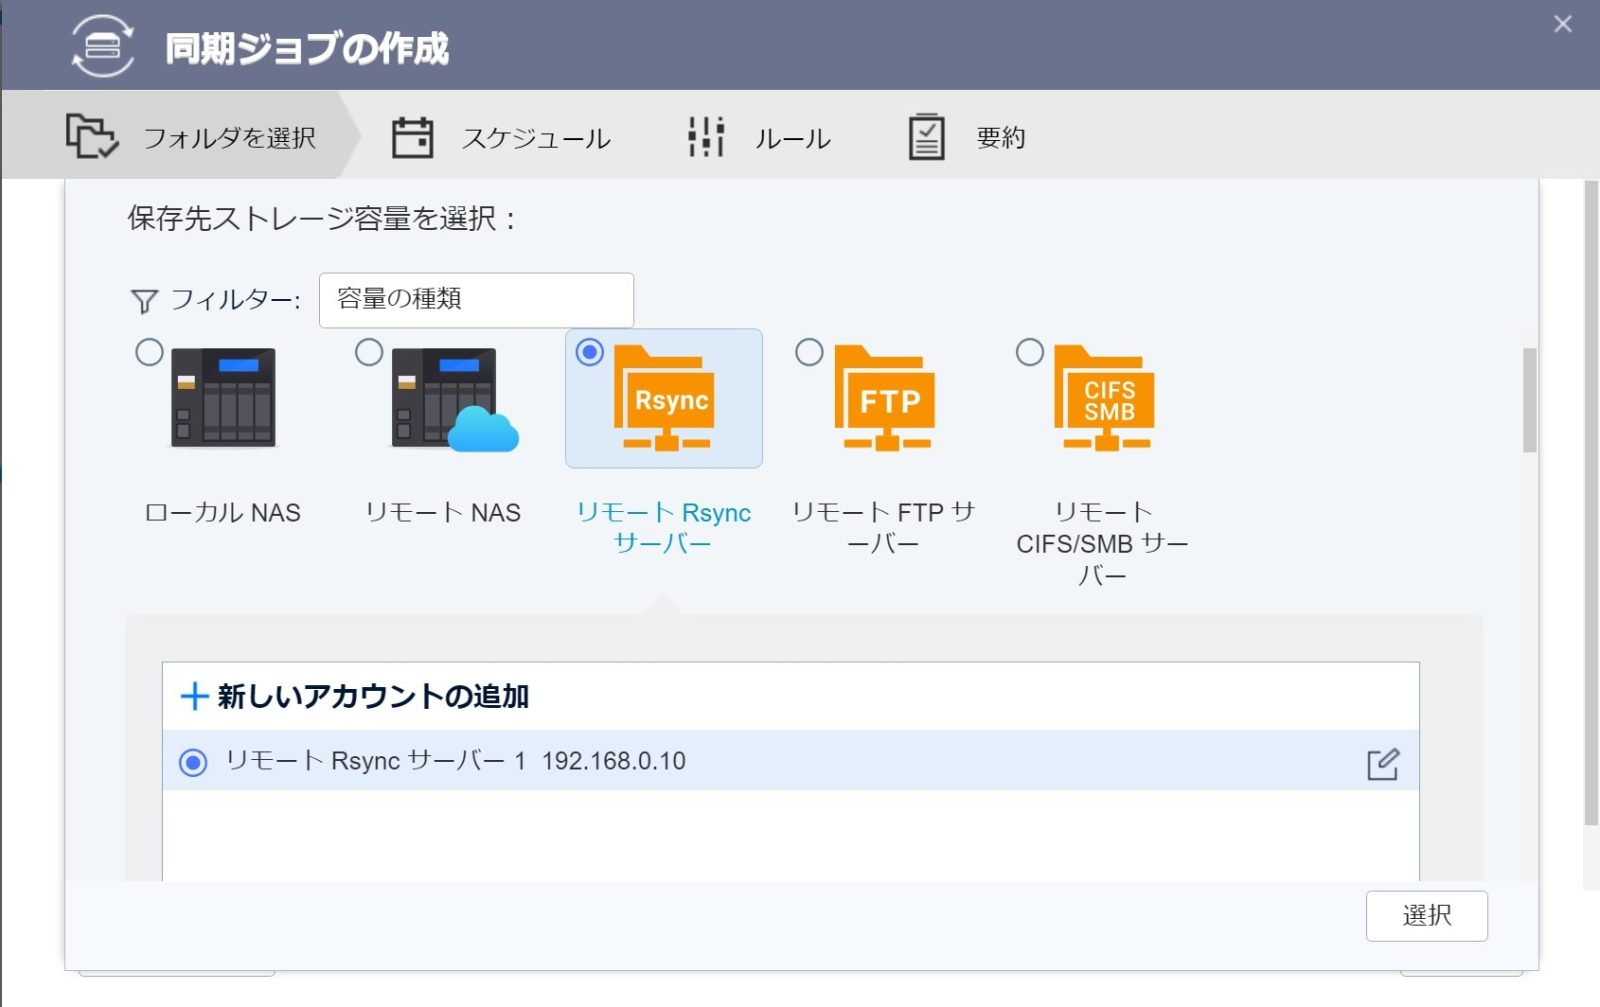Screen dimensions: 1600x1007
Task: Select the リモート FTP サーバー radio button
Action: [x=809, y=352]
